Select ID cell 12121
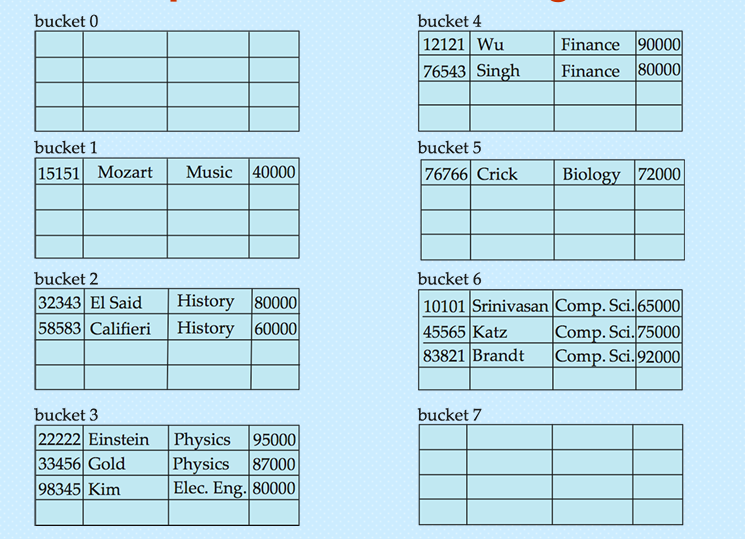Screen dimensions: 745x539 coord(445,44)
